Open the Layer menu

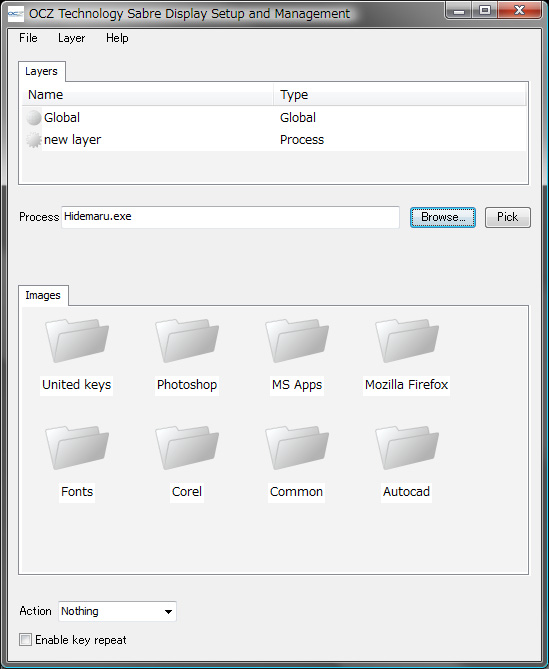[72, 38]
